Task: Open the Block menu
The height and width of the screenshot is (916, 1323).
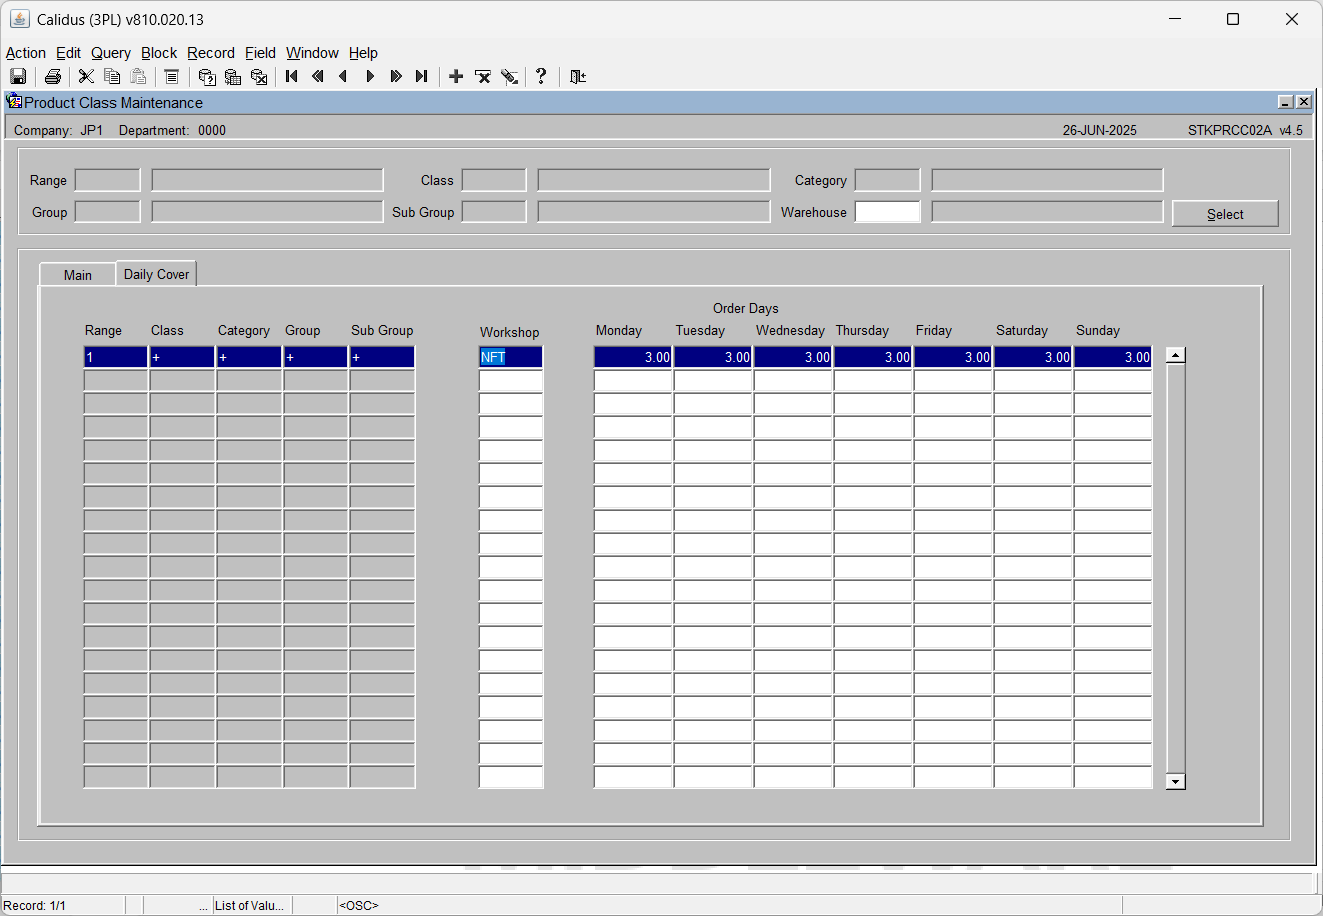Action: pyautogui.click(x=159, y=53)
